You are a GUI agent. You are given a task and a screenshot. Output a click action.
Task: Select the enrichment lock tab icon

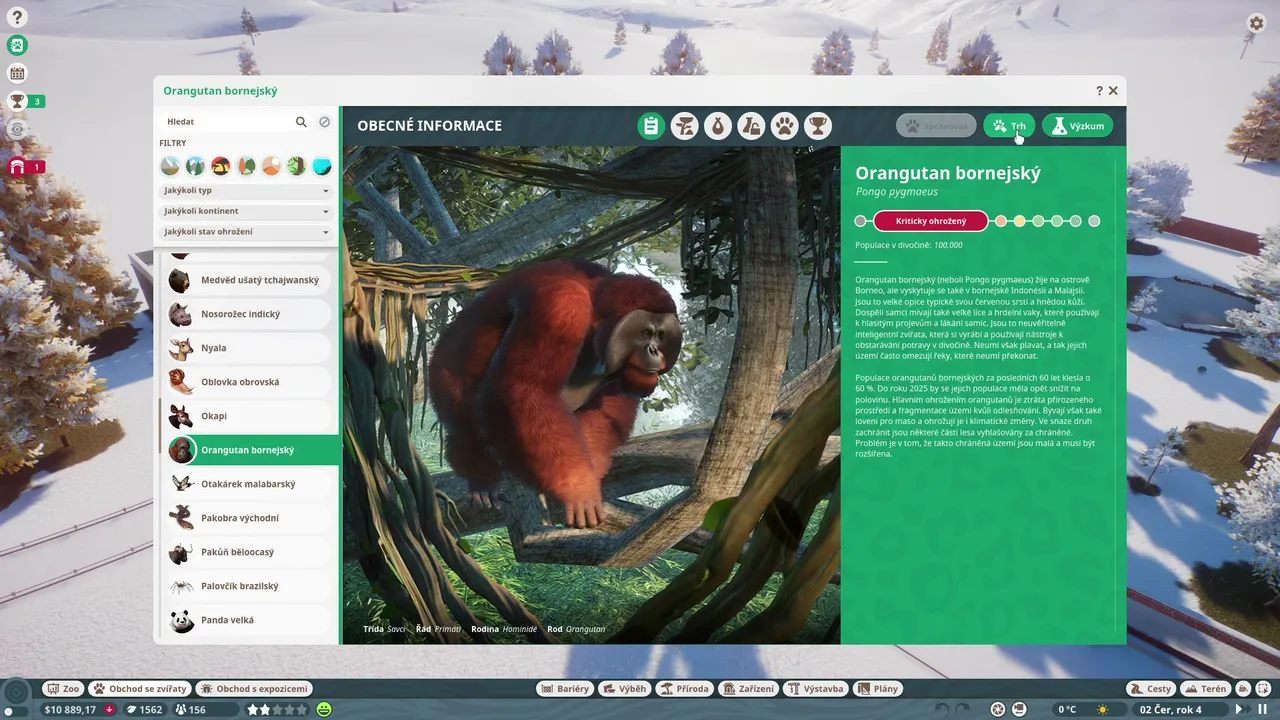tap(751, 126)
